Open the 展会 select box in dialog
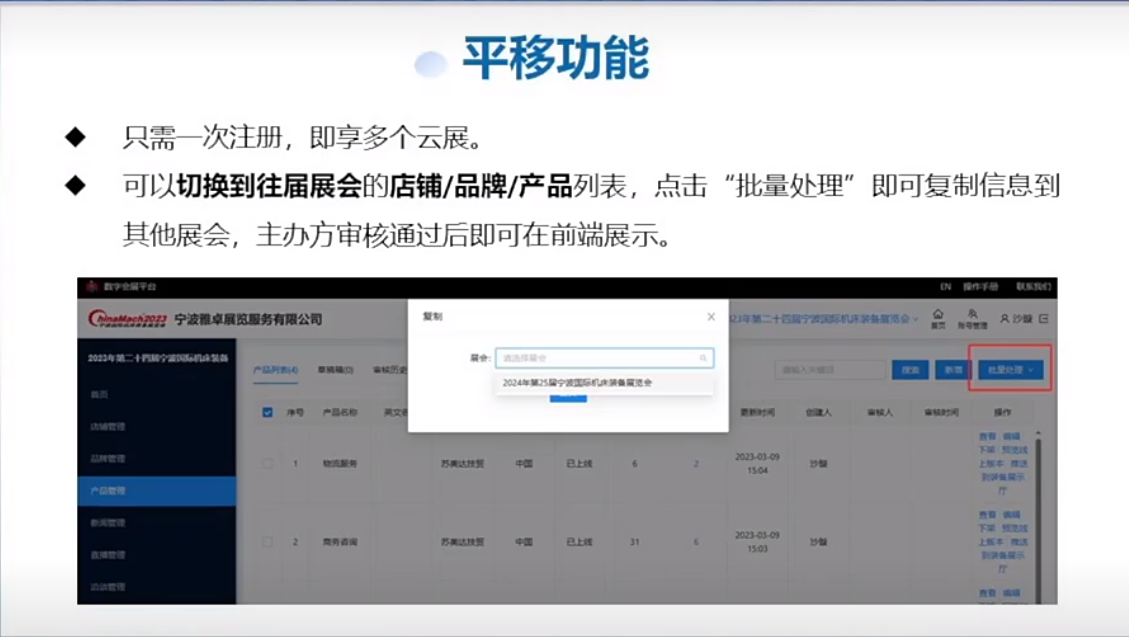The height and width of the screenshot is (637, 1129). 604,358
